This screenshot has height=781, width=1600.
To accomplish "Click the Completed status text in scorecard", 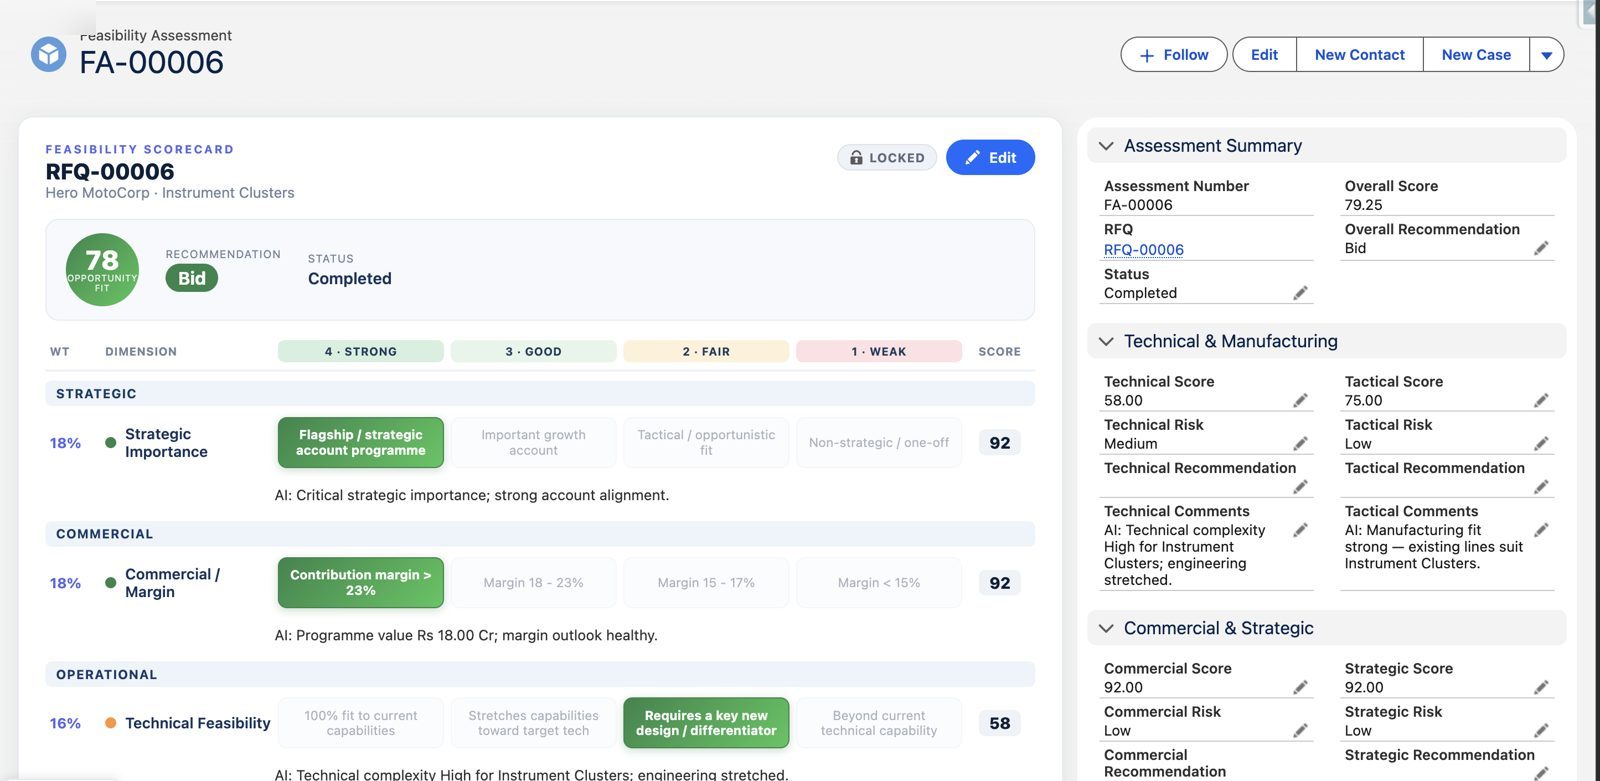I will pyautogui.click(x=349, y=279).
